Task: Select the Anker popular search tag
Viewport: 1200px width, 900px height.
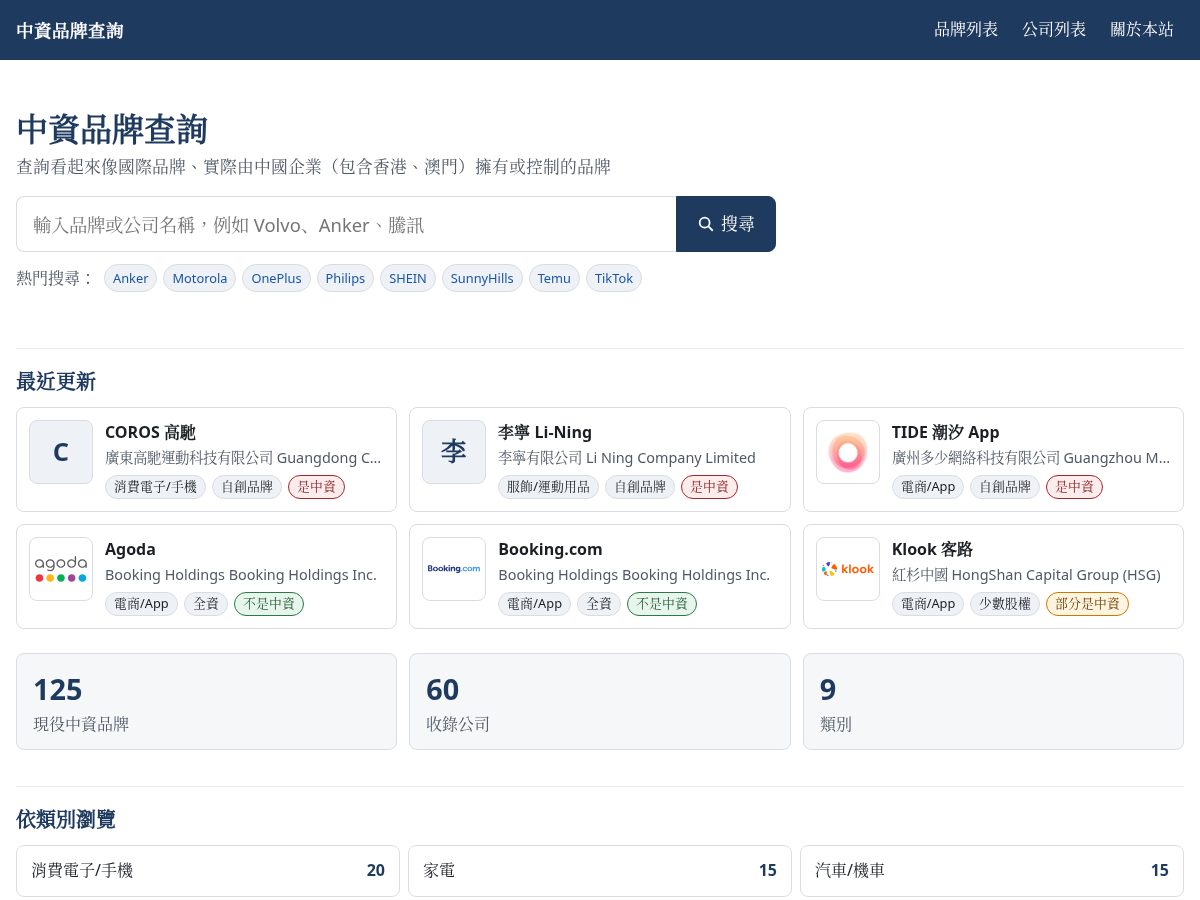Action: pyautogui.click(x=131, y=278)
